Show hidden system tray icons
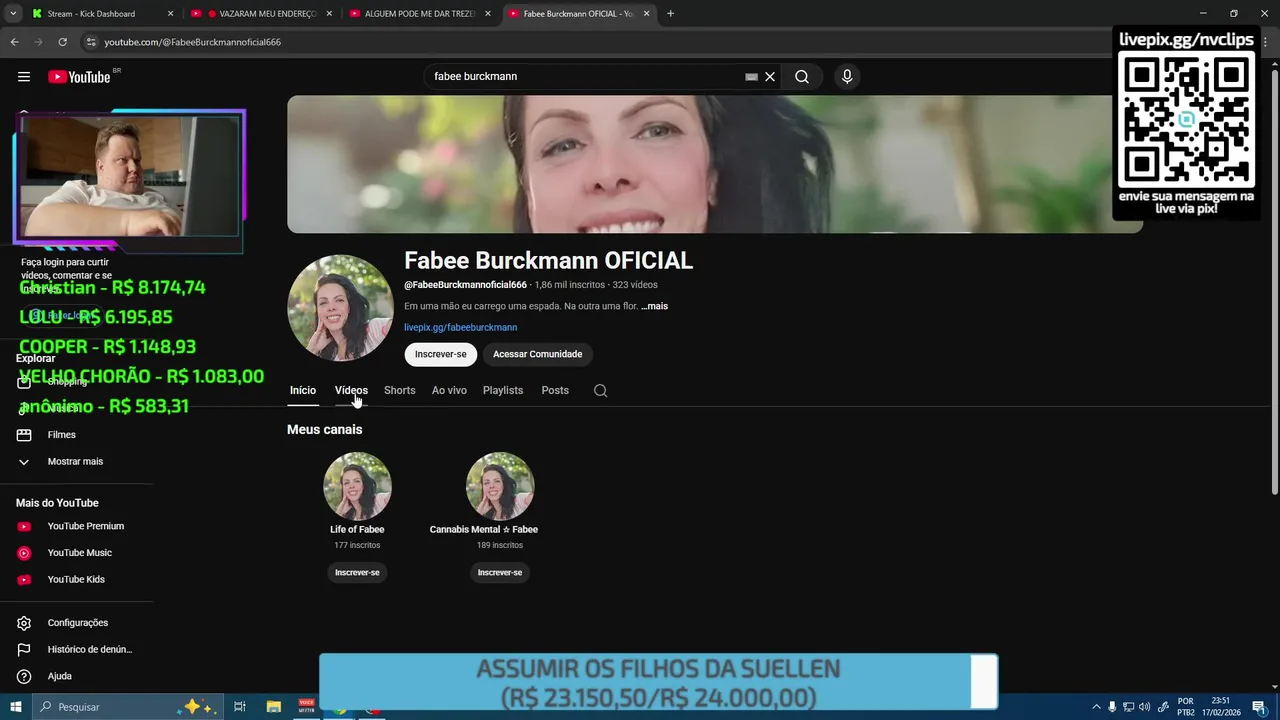 (1096, 707)
